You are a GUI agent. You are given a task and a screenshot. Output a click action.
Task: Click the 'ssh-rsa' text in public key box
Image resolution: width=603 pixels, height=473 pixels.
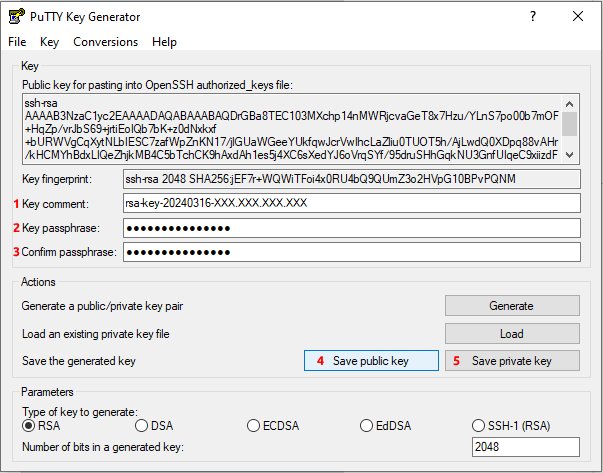[41, 103]
